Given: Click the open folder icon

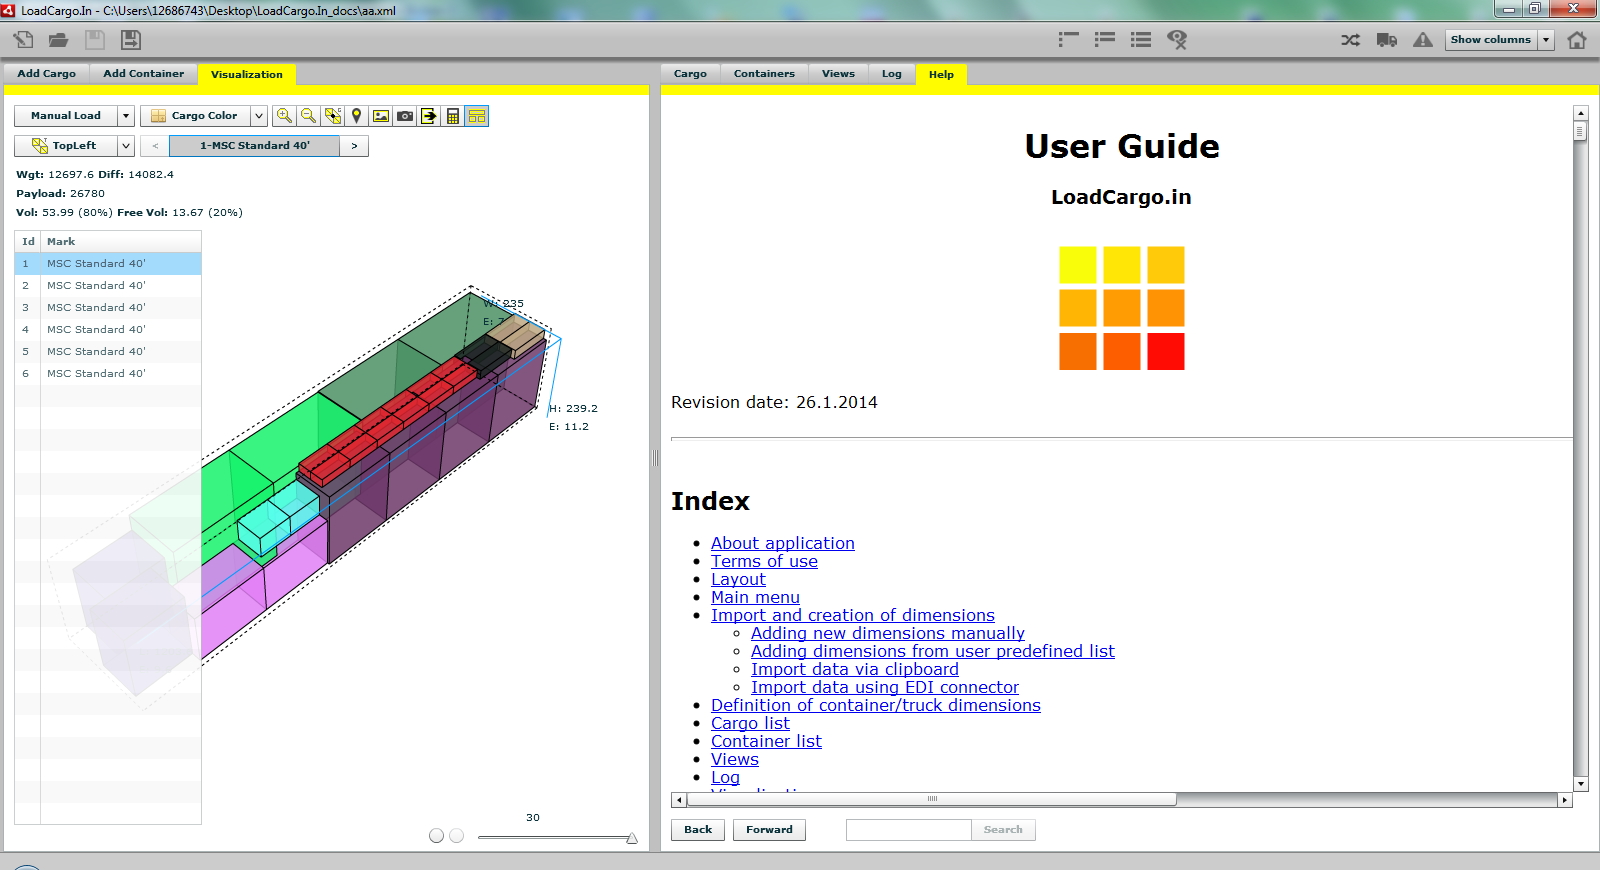Looking at the screenshot, I should (x=59, y=40).
